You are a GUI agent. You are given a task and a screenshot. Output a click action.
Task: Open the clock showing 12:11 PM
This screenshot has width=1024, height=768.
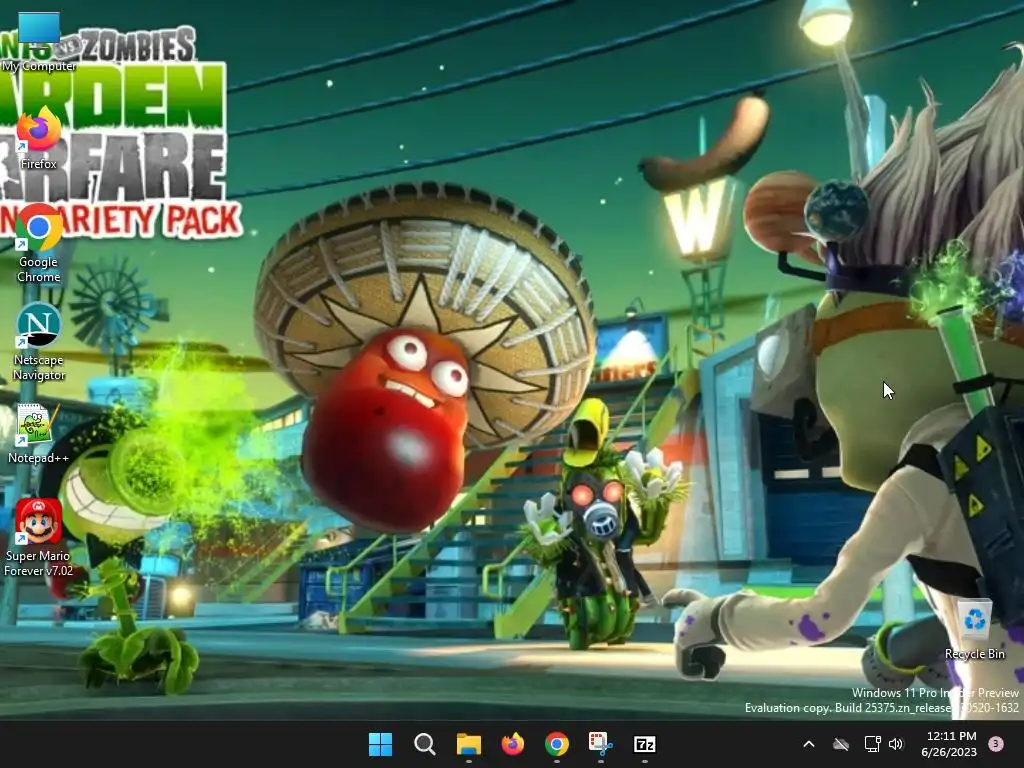pos(949,744)
